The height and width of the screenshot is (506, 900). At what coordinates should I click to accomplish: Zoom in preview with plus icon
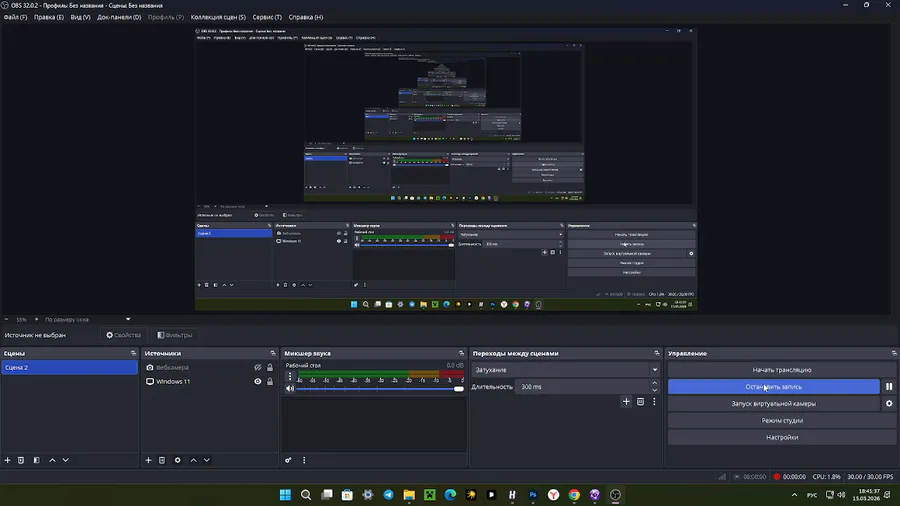click(36, 320)
